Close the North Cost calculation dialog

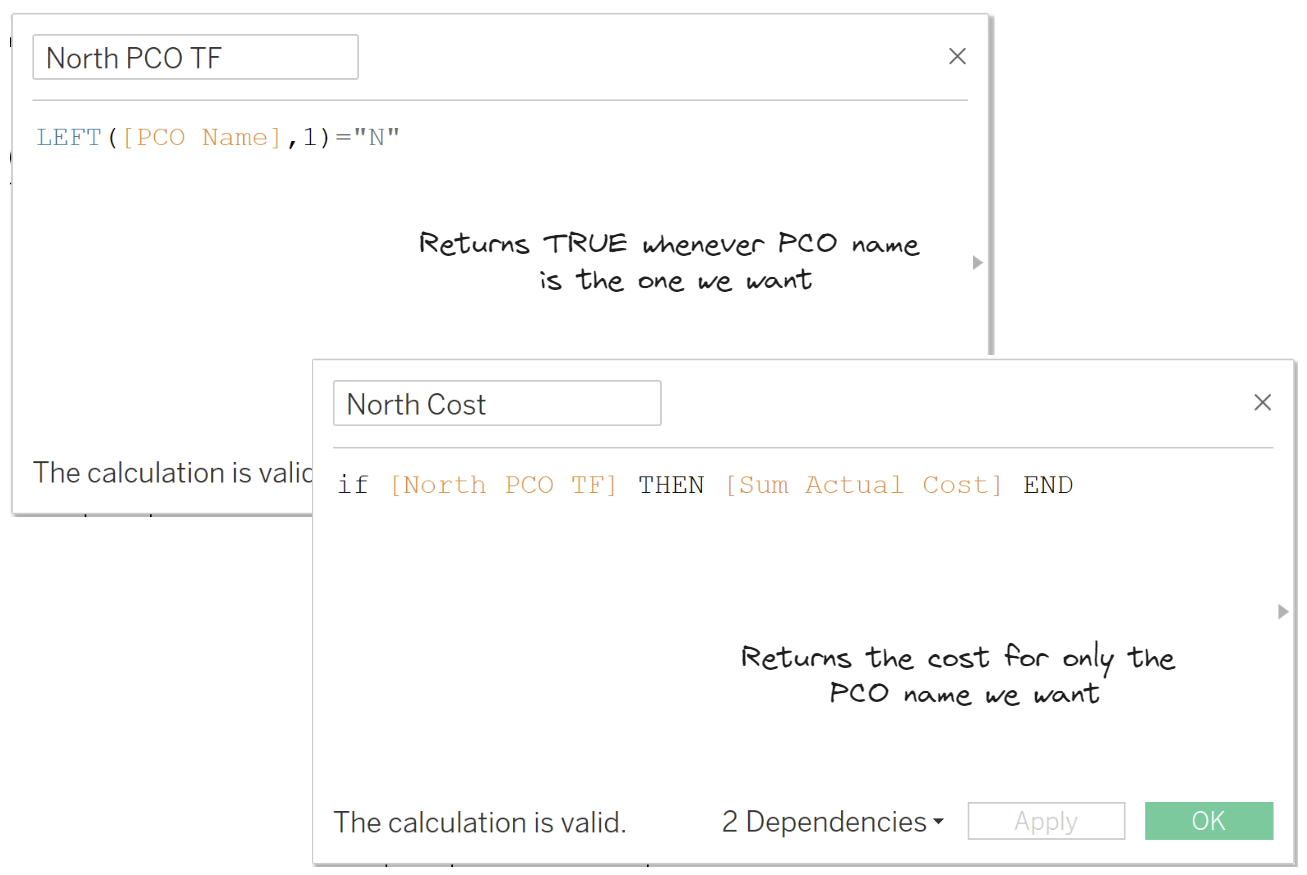pyautogui.click(x=1263, y=403)
